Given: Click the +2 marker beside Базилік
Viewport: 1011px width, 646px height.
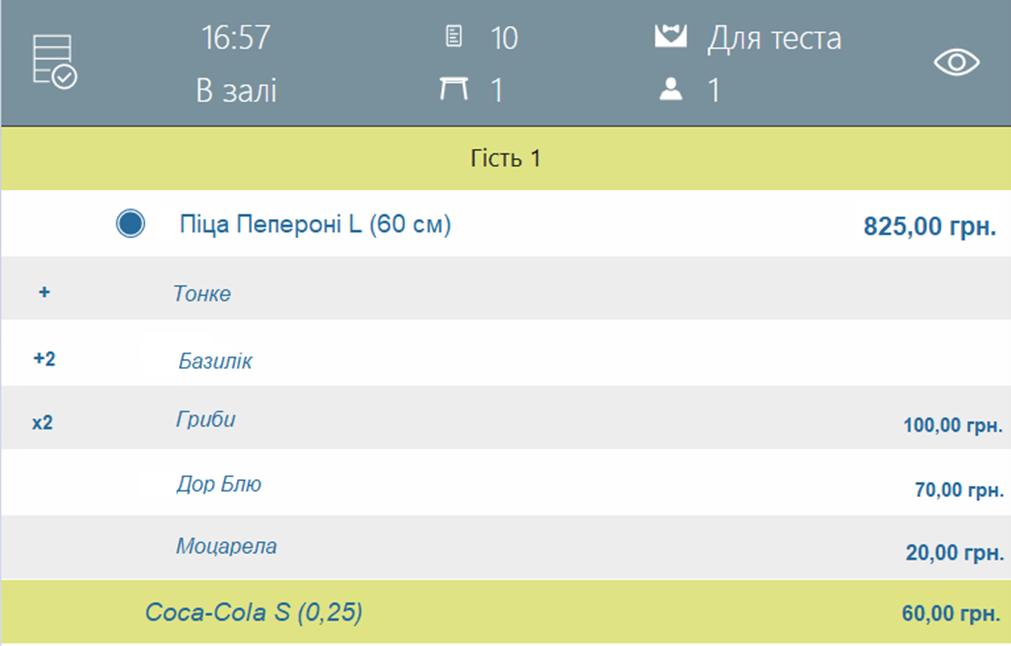Looking at the screenshot, I should tap(44, 358).
